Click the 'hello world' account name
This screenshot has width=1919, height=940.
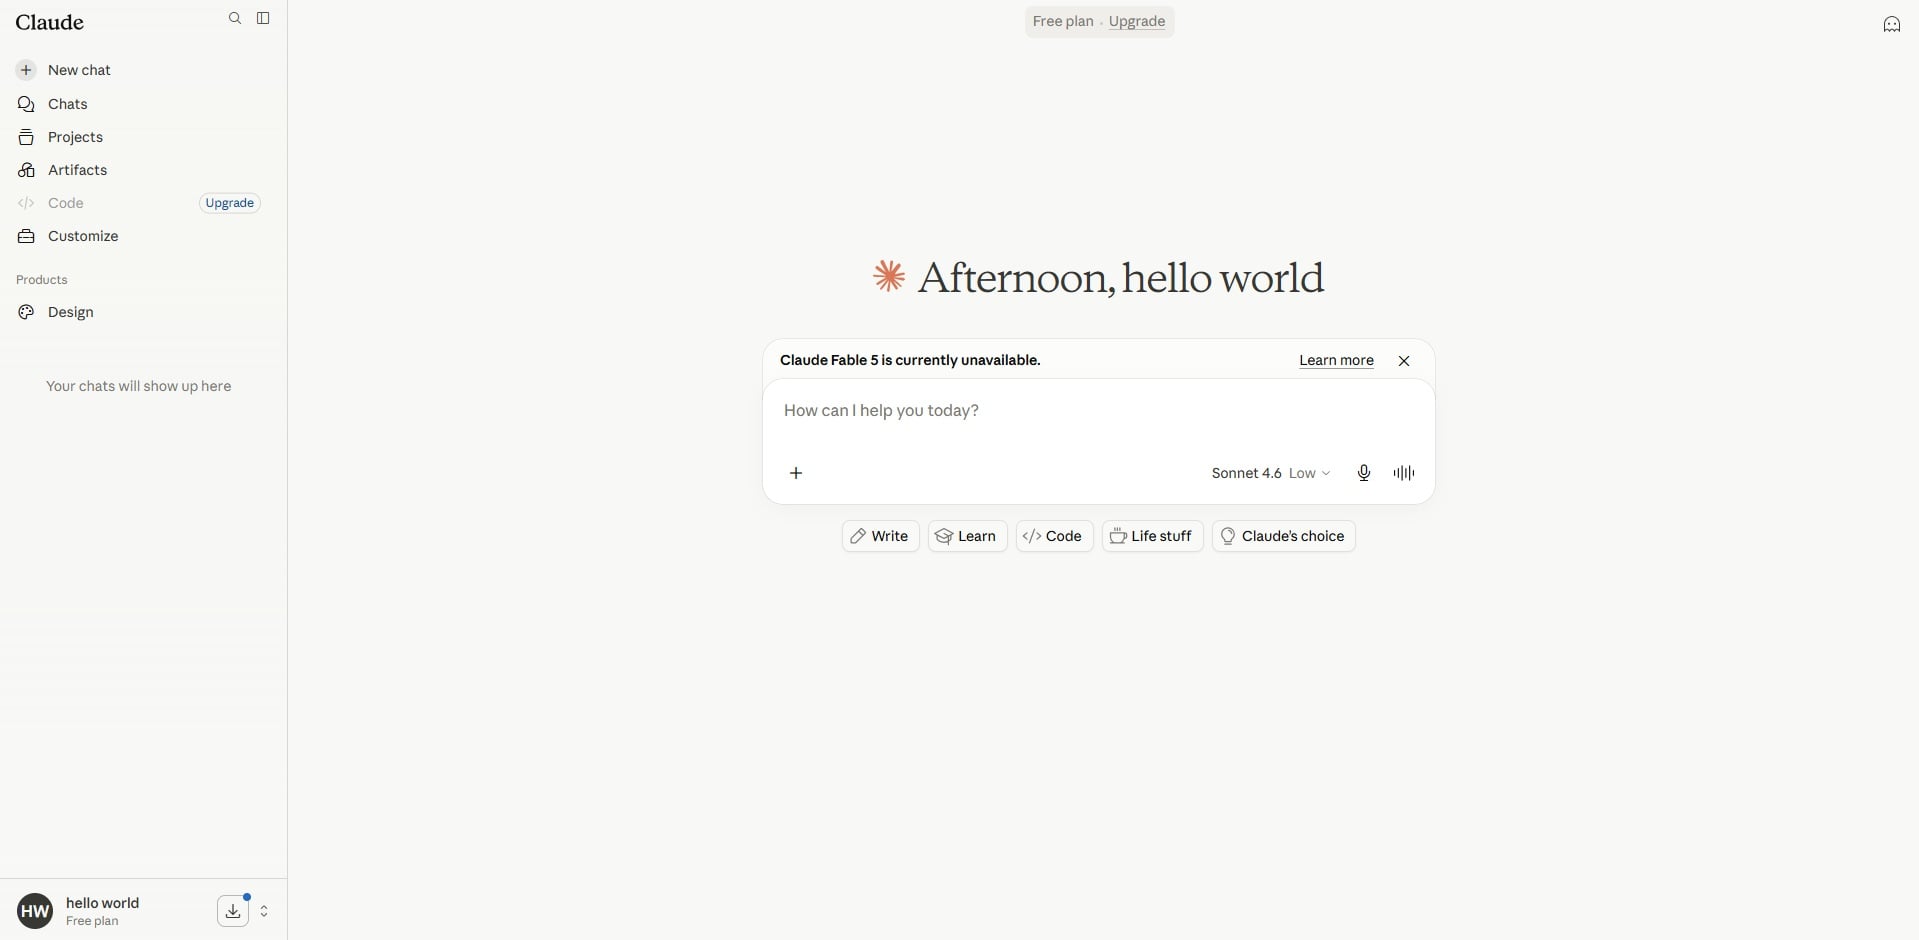pyautogui.click(x=102, y=903)
